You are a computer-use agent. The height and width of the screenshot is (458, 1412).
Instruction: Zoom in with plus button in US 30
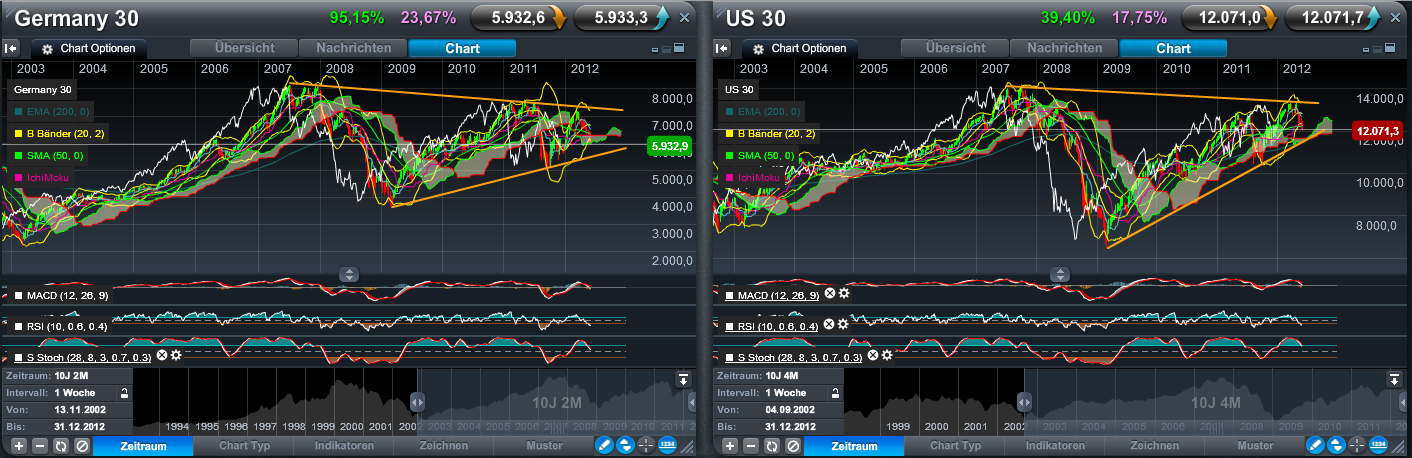[x=730, y=446]
